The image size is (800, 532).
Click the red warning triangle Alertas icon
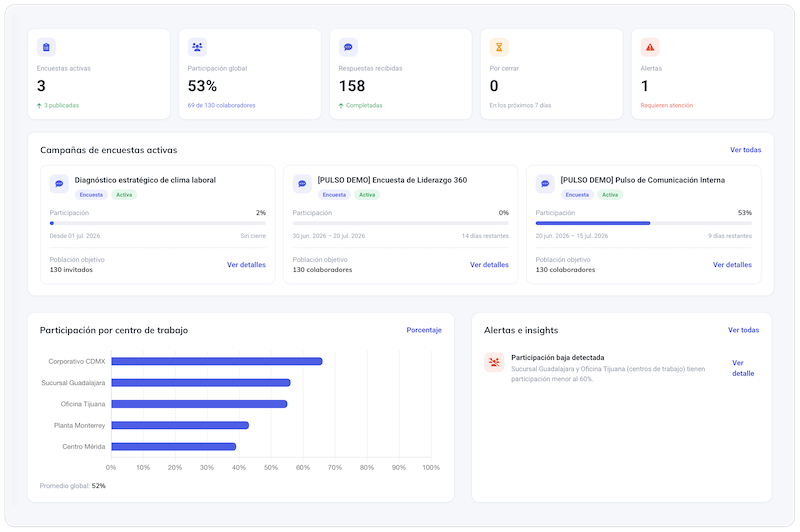point(650,47)
